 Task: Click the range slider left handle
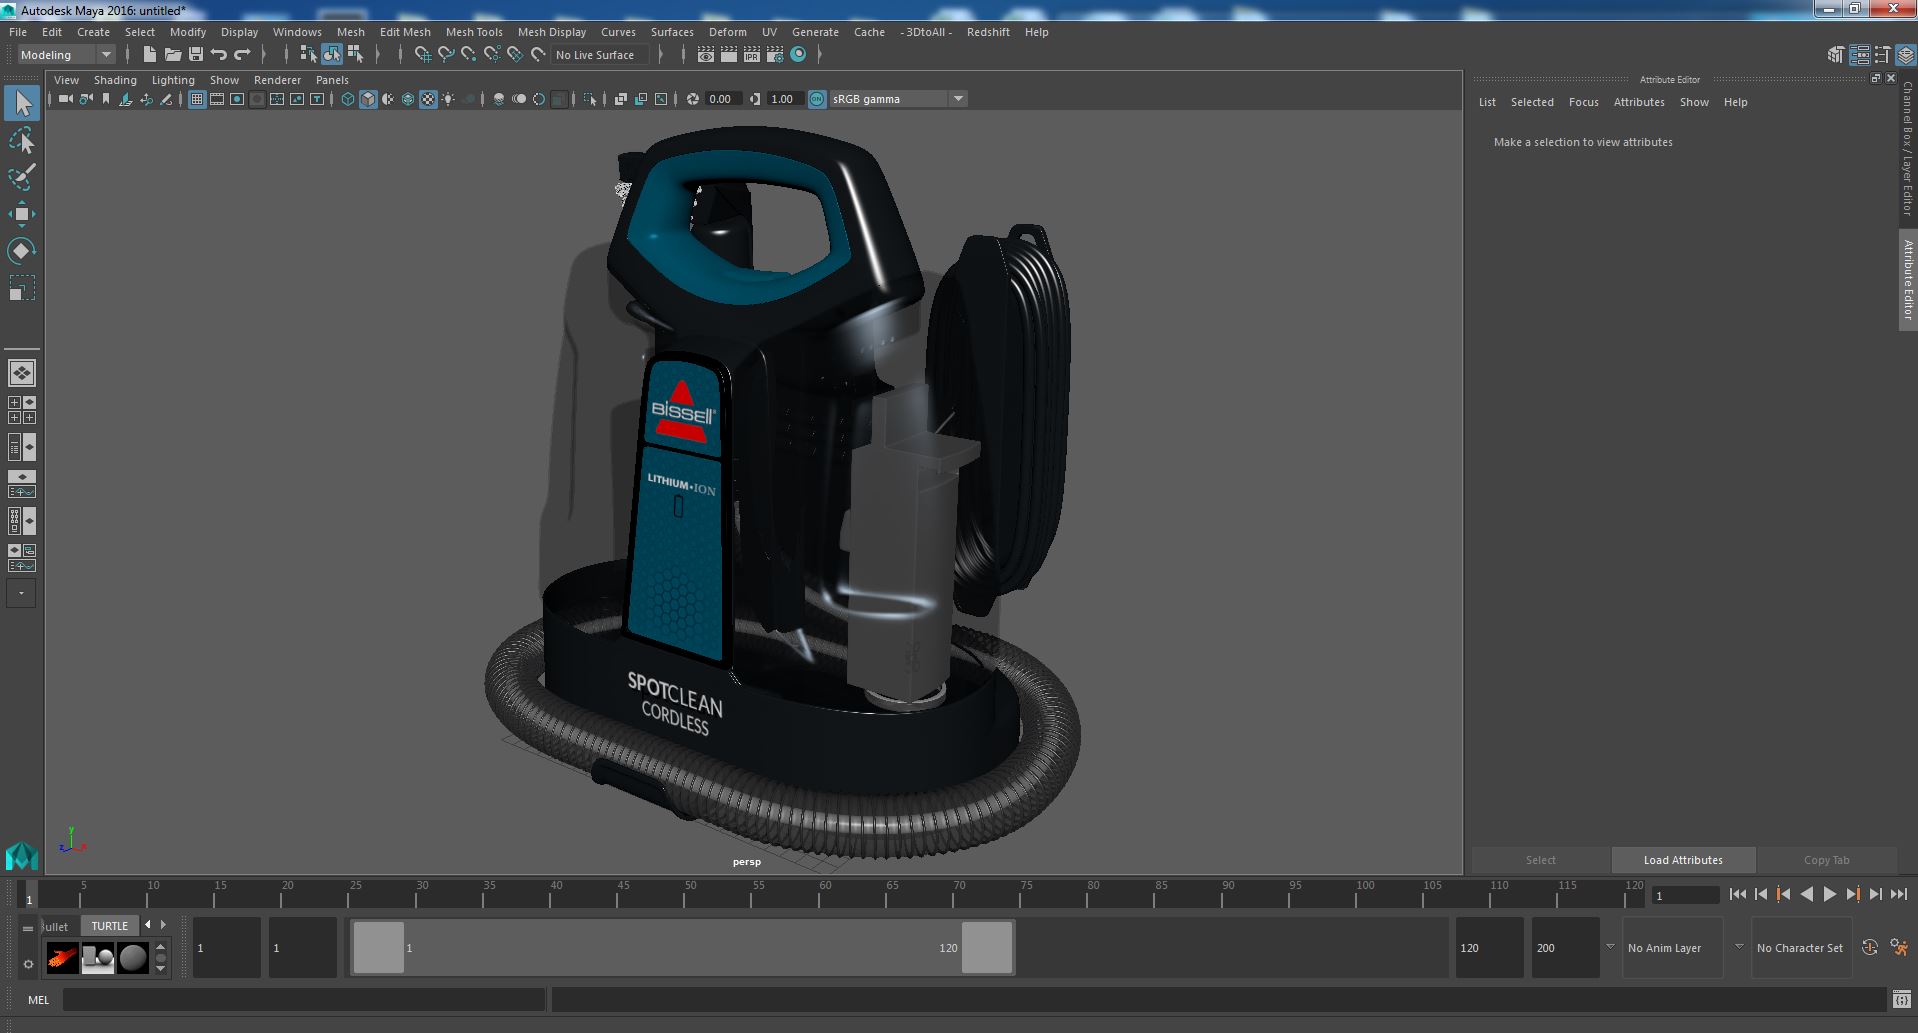(379, 947)
